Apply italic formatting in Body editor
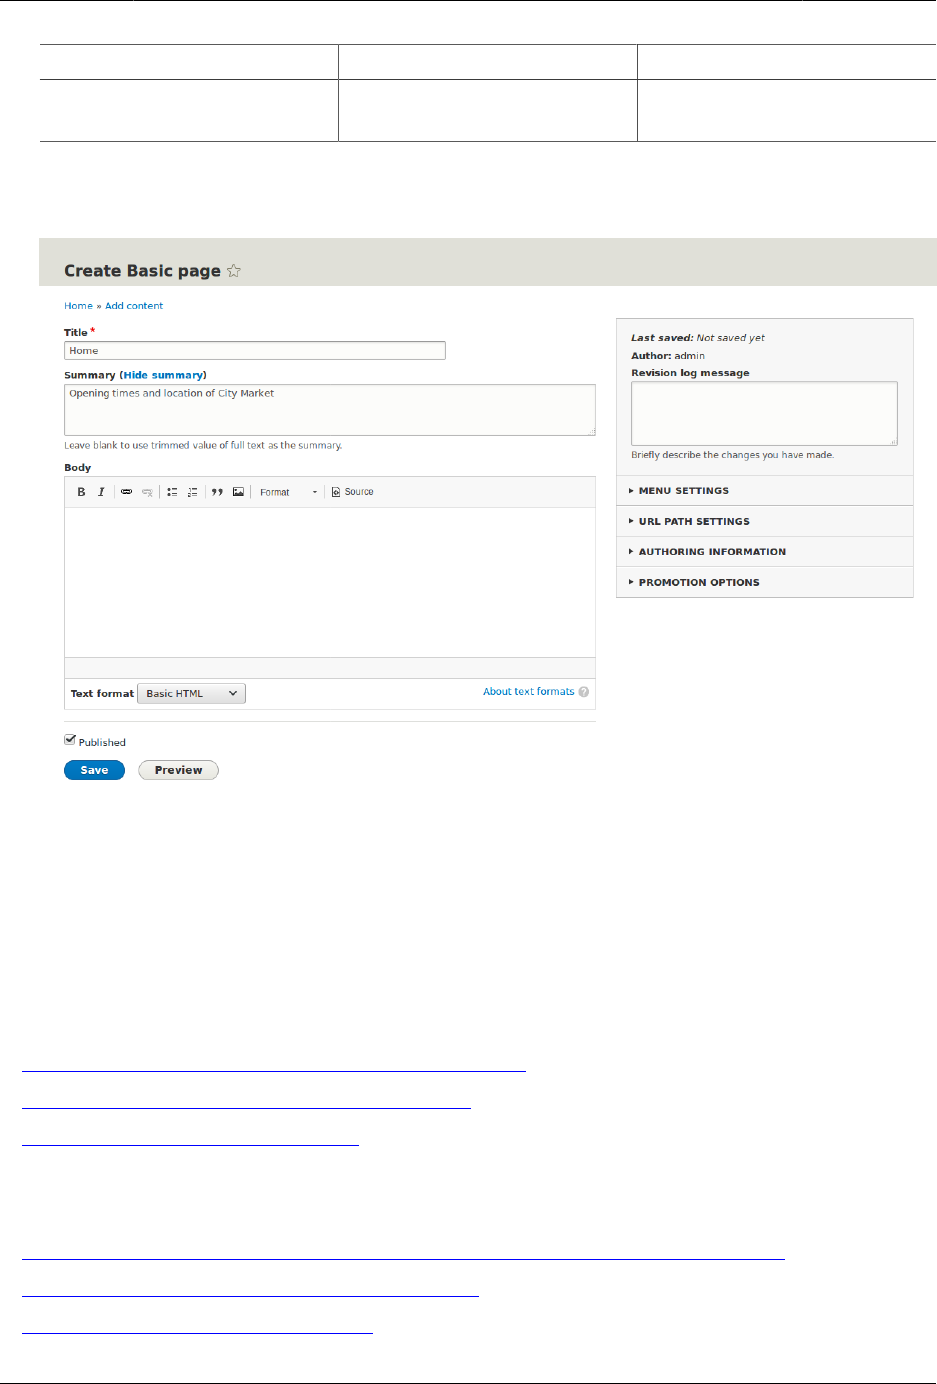937x1384 pixels. click(x=101, y=492)
